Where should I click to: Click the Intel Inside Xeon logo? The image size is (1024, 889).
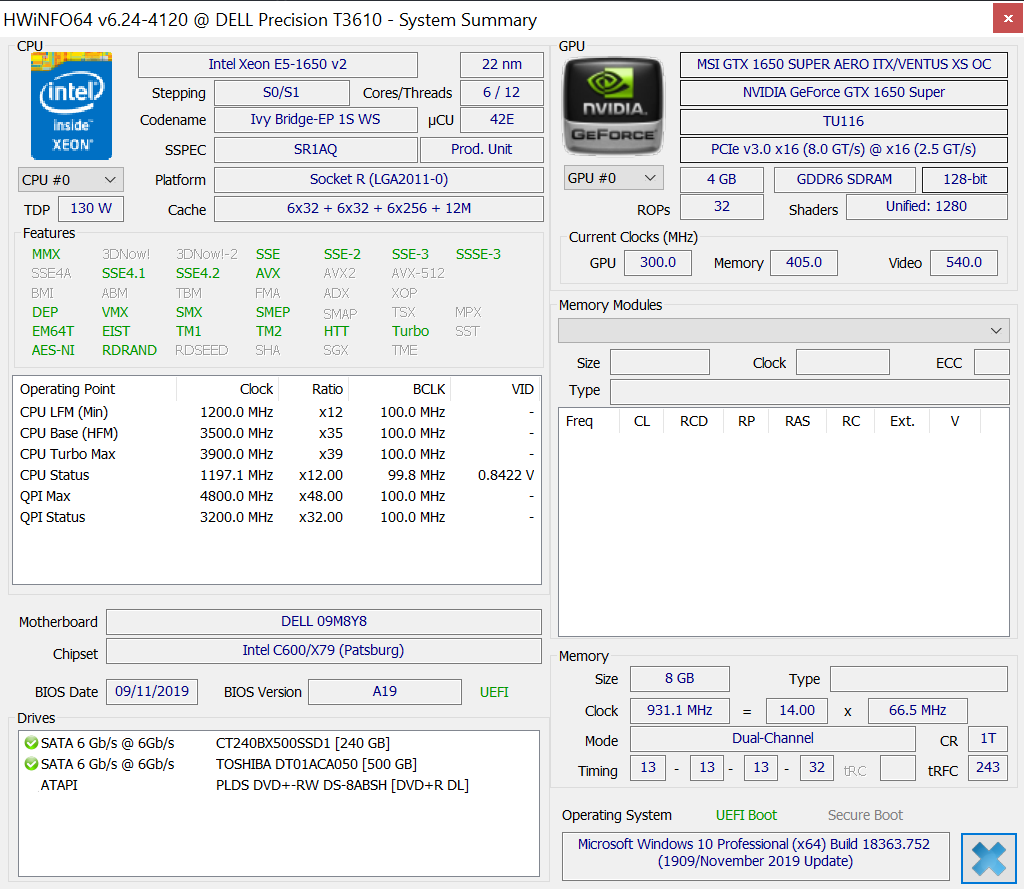72,106
